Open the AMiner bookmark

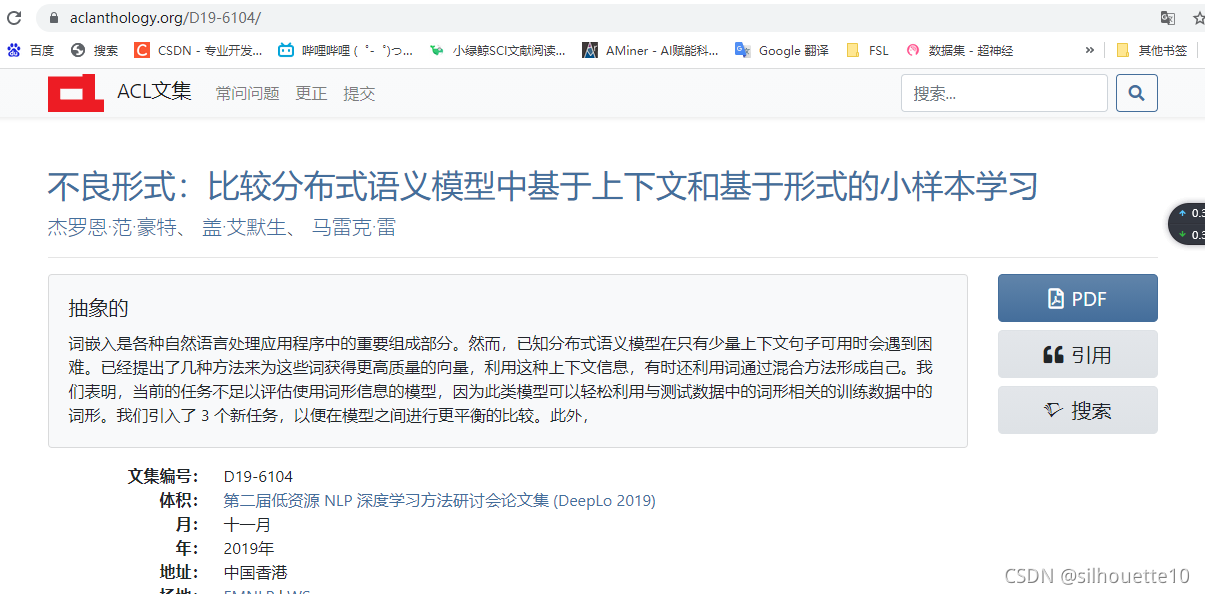click(650, 50)
